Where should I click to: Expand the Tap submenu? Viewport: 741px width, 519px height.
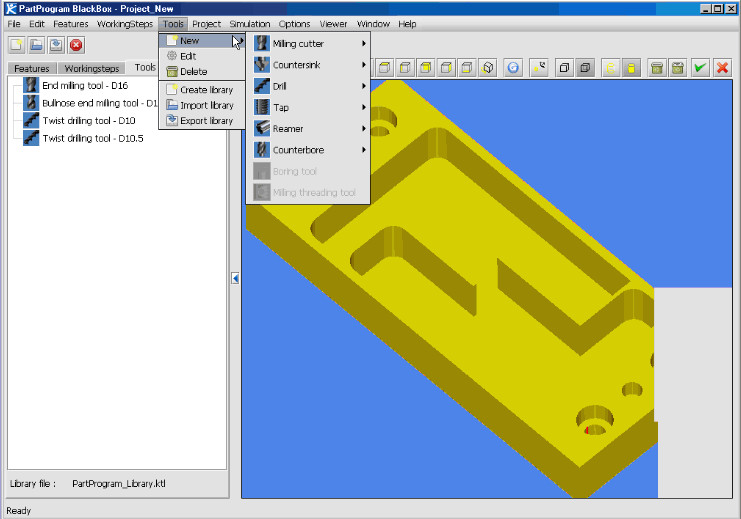(364, 107)
